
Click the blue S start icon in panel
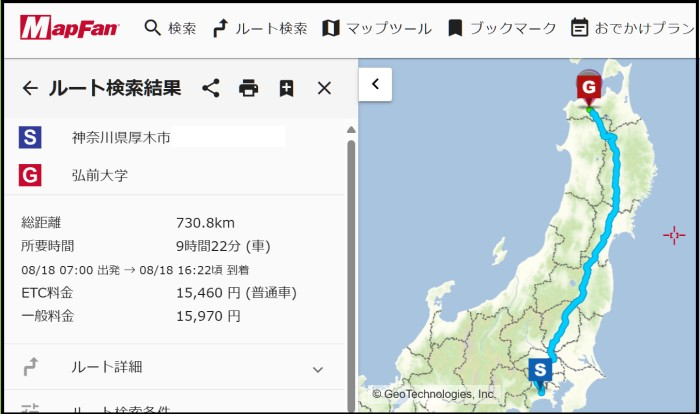click(x=30, y=137)
